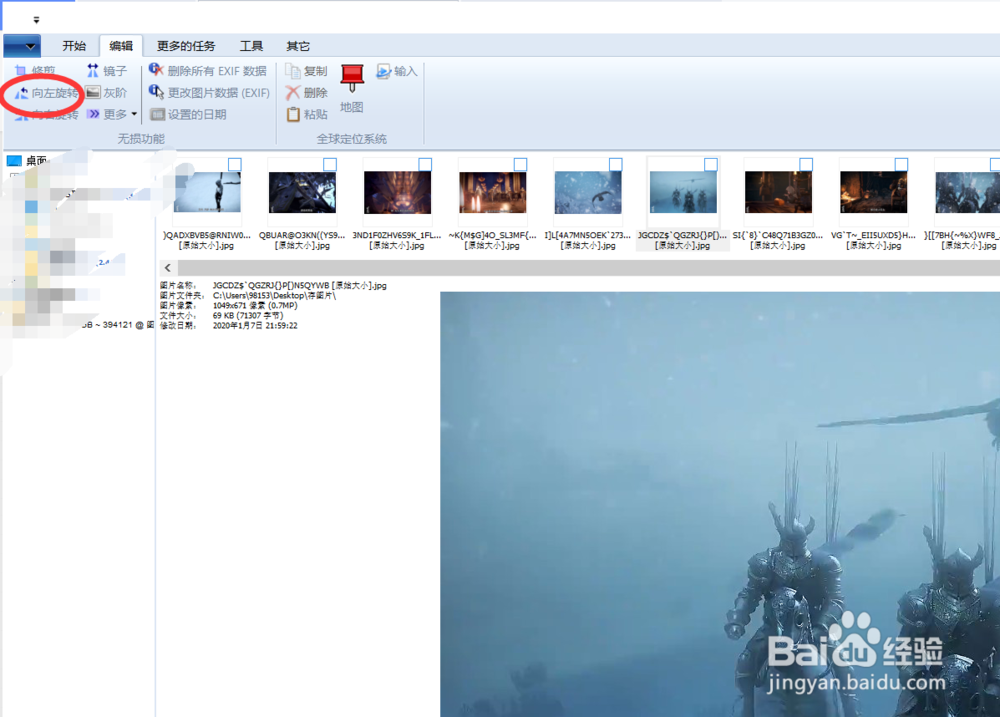Screen dimensions: 1000x717
Task: Apply the 镜子 mirror function
Action: [x=107, y=71]
